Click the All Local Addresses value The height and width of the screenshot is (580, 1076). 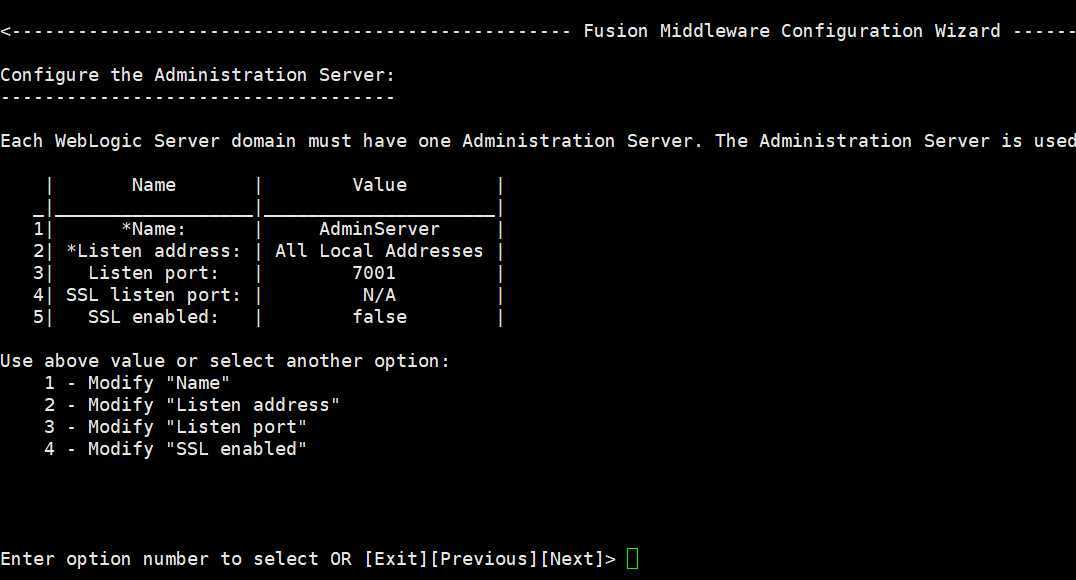coord(379,251)
